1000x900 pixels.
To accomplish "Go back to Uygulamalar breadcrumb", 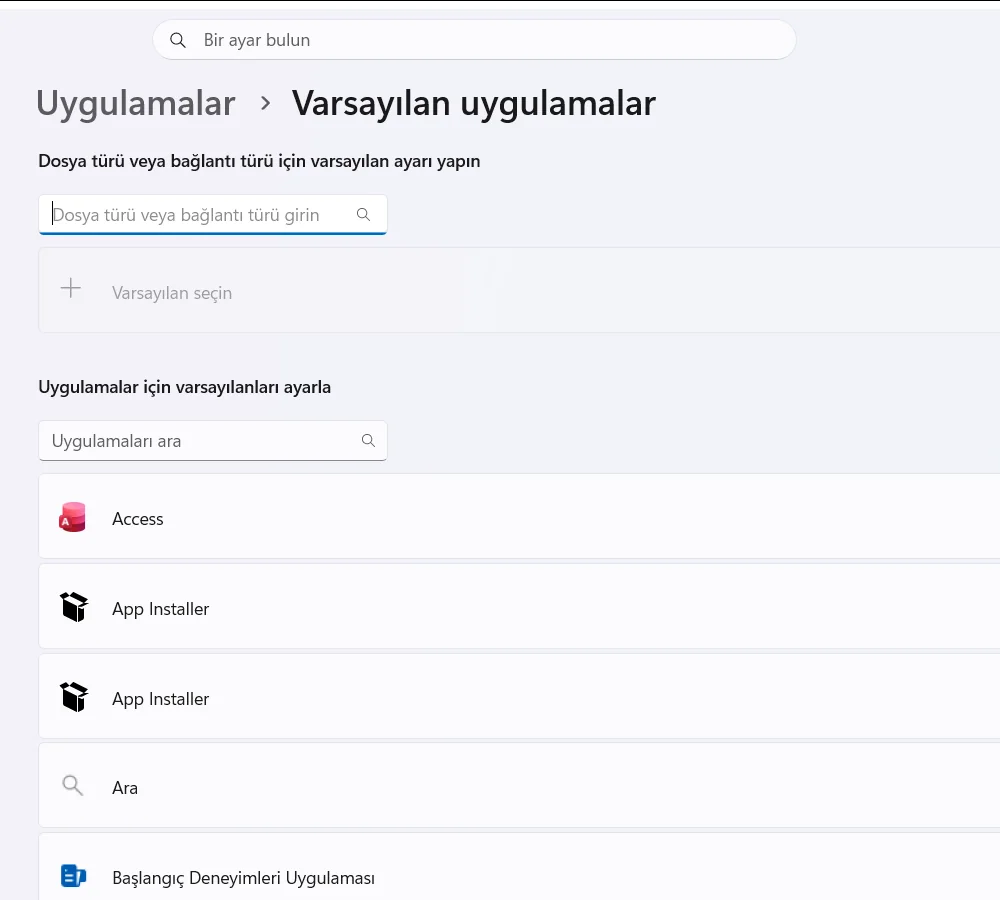I will (x=136, y=103).
